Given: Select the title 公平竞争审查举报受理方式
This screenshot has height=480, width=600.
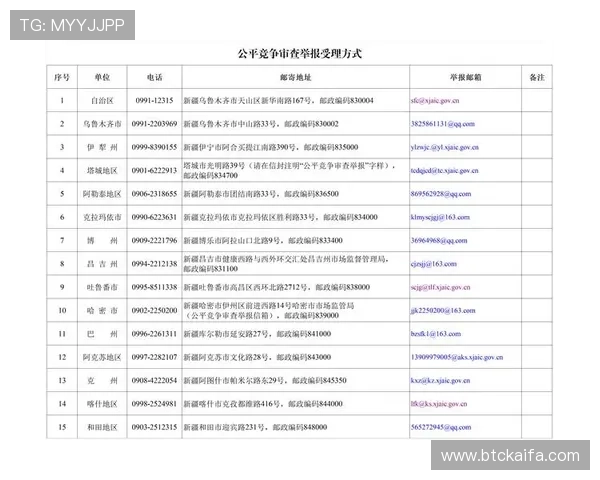Looking at the screenshot, I should (x=300, y=54).
